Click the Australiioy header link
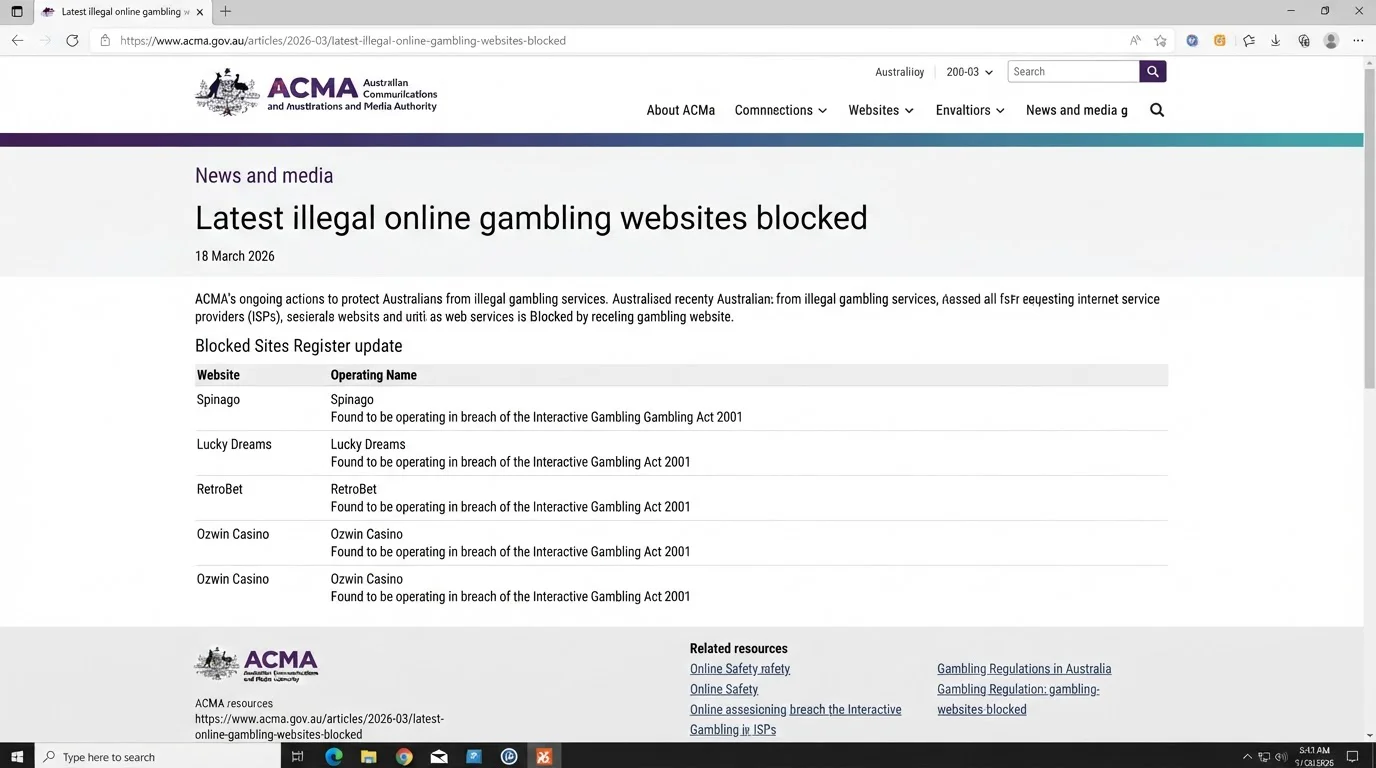This screenshot has width=1376, height=768. click(x=899, y=72)
